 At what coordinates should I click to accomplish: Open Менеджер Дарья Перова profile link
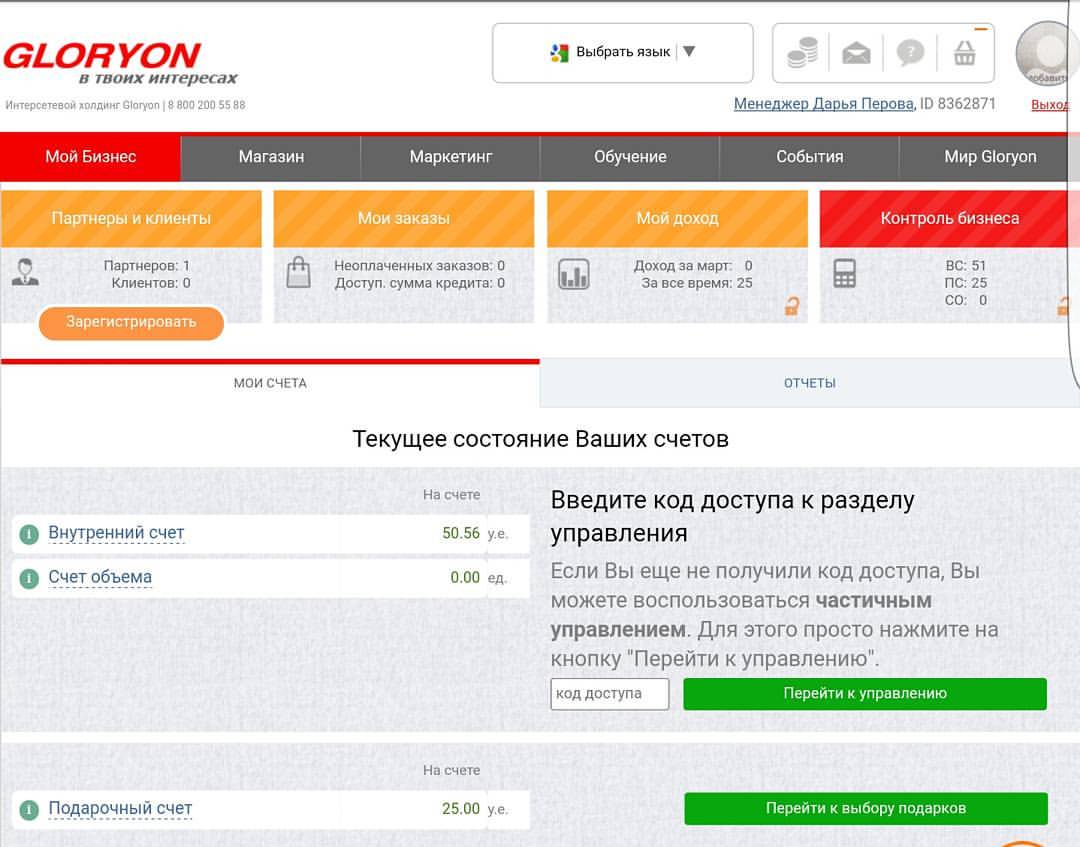coord(824,104)
